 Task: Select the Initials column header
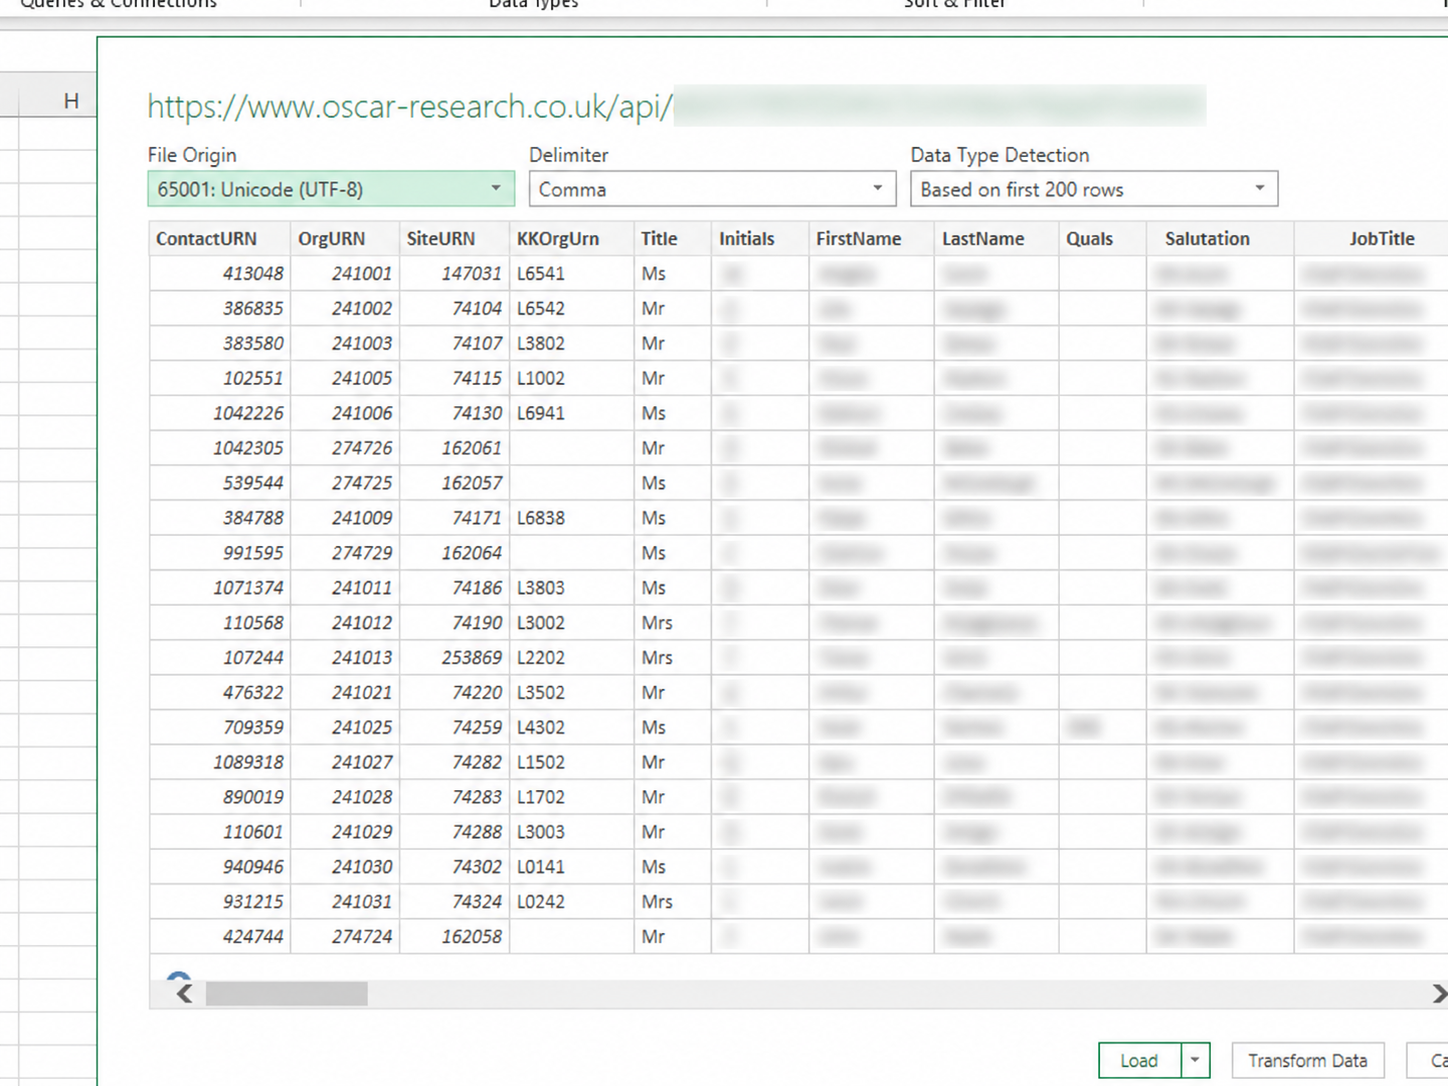[760, 239]
